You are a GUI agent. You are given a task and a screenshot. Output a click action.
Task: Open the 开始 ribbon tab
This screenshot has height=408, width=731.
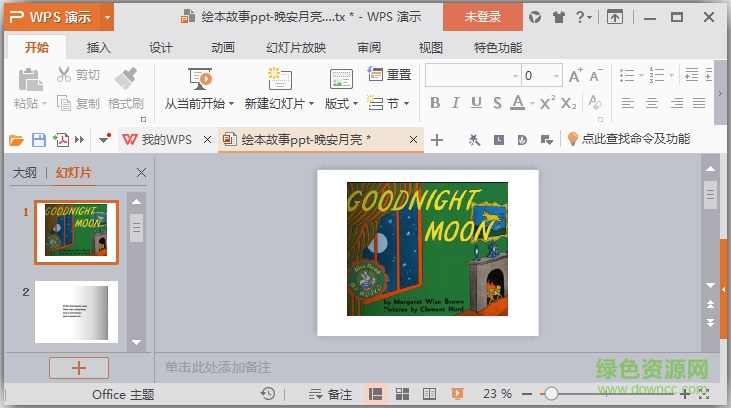click(x=37, y=47)
